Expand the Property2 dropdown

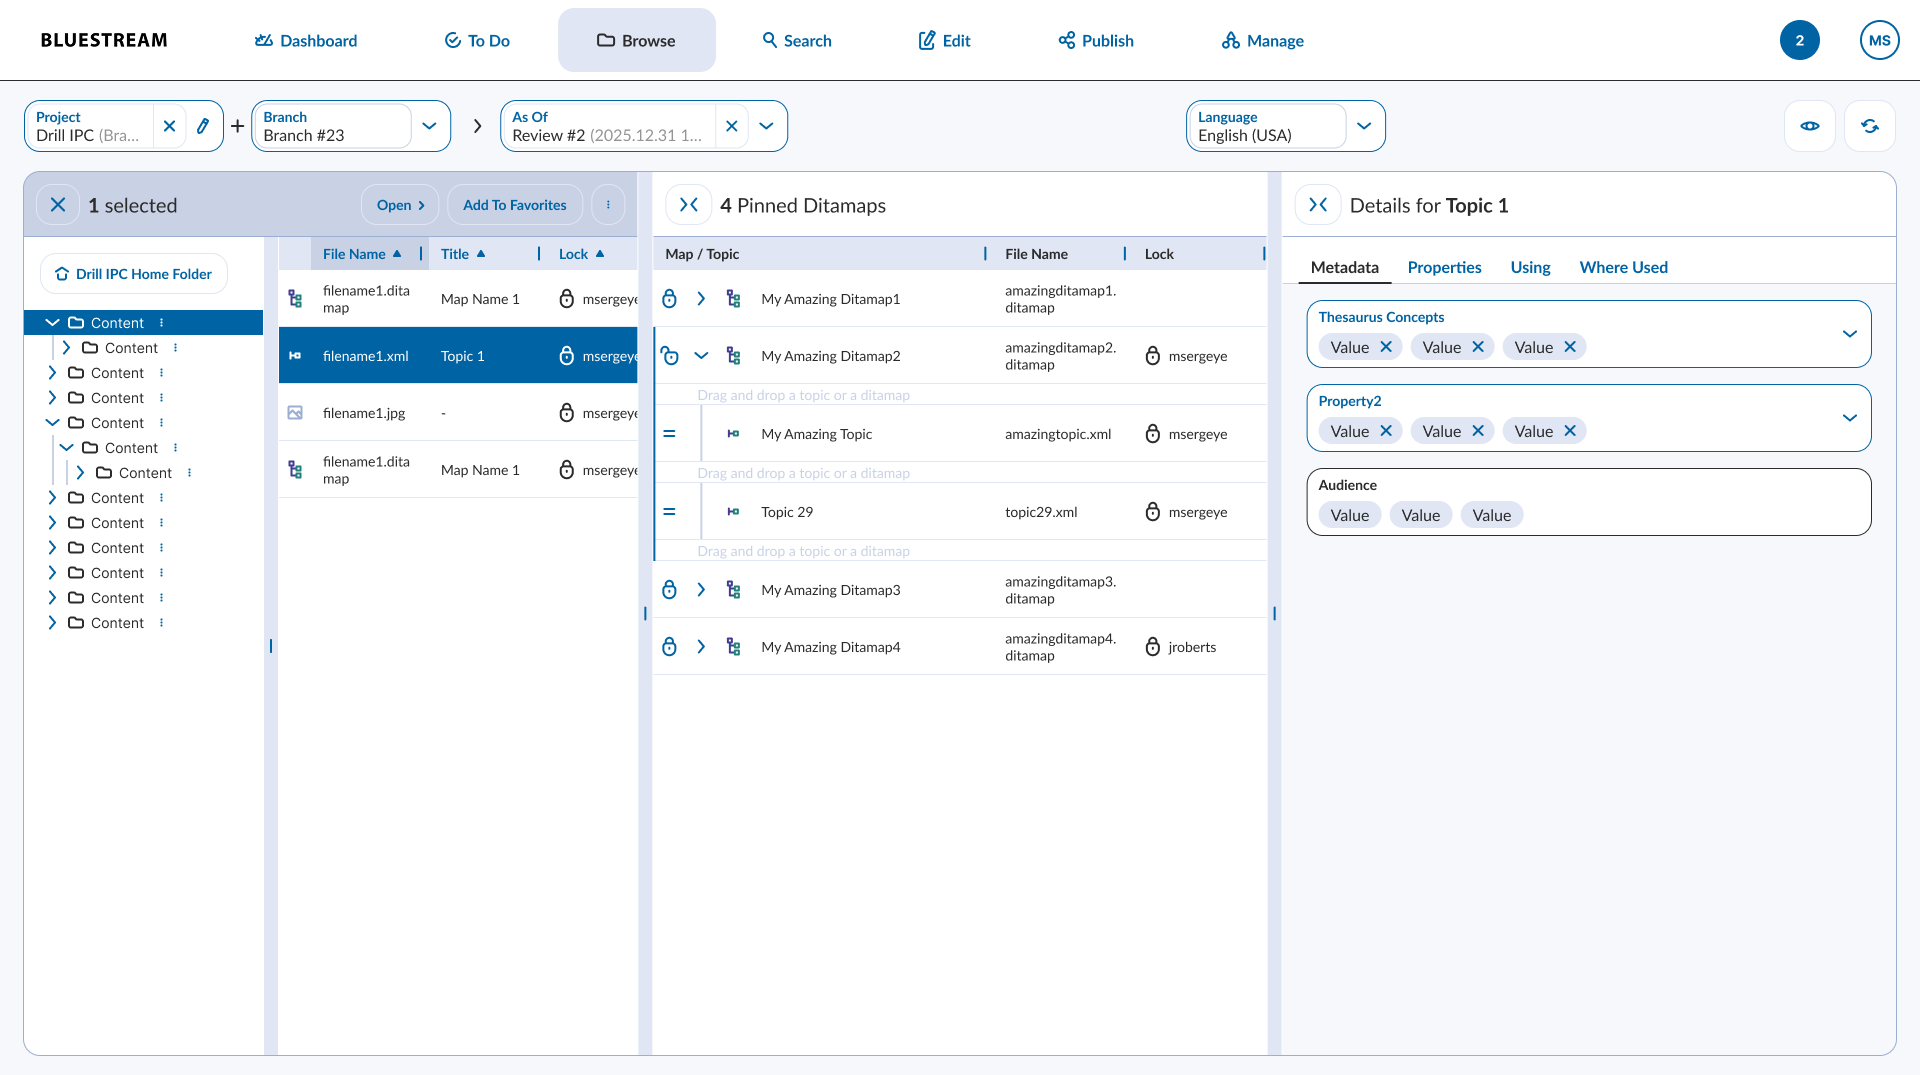click(x=1850, y=418)
